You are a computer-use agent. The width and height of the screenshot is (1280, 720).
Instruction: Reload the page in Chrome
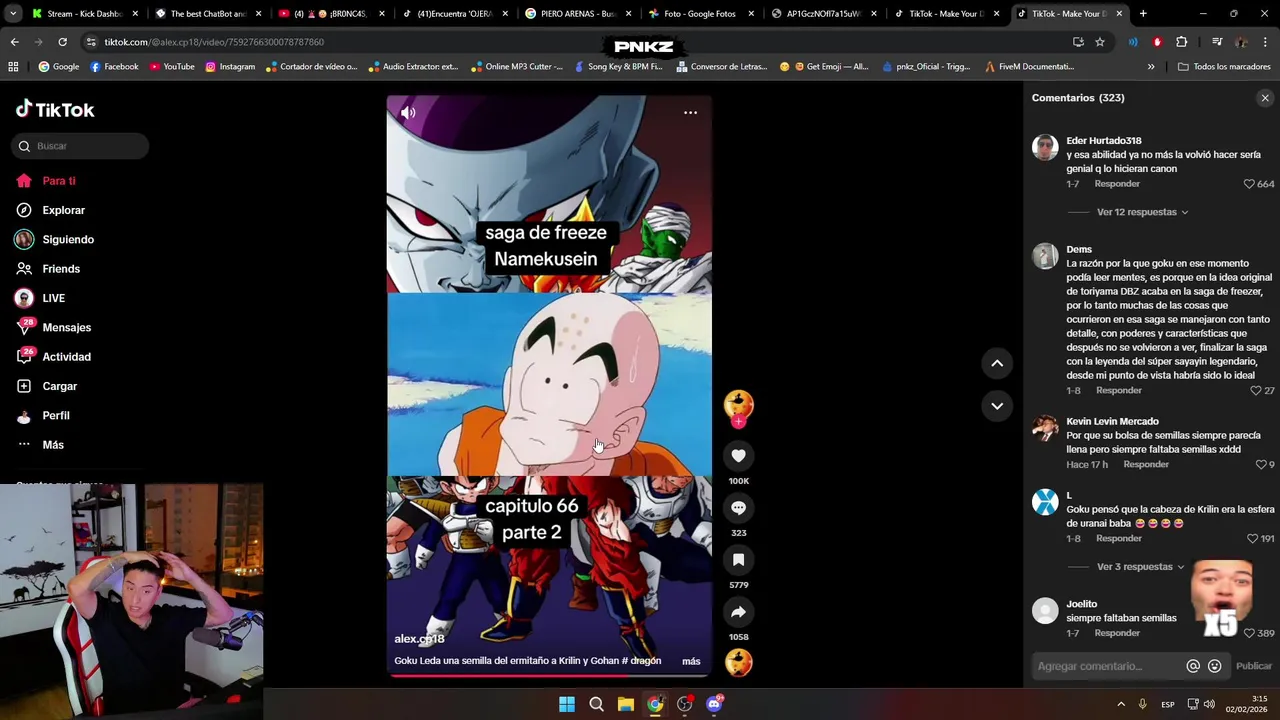[x=62, y=42]
